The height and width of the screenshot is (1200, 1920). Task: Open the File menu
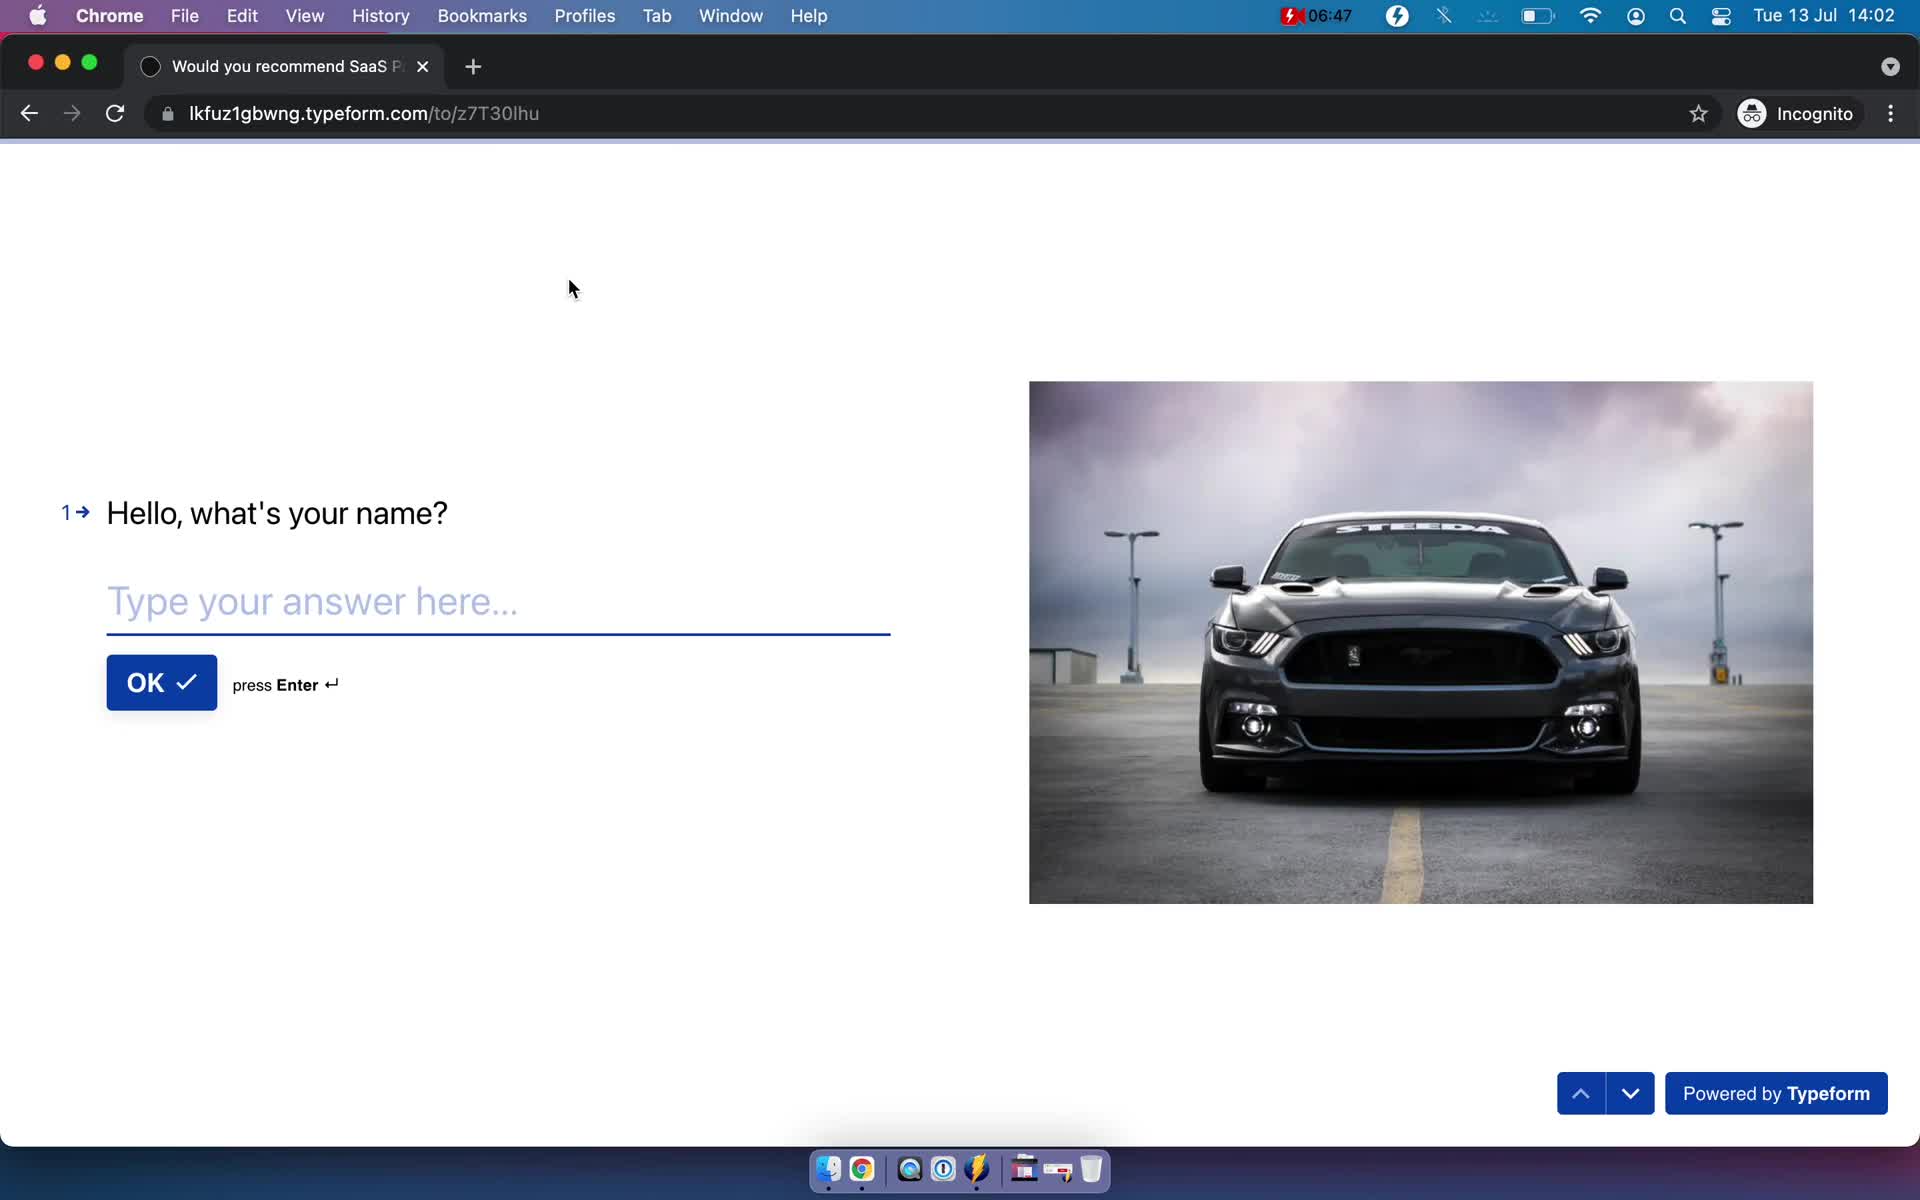pyautogui.click(x=184, y=16)
